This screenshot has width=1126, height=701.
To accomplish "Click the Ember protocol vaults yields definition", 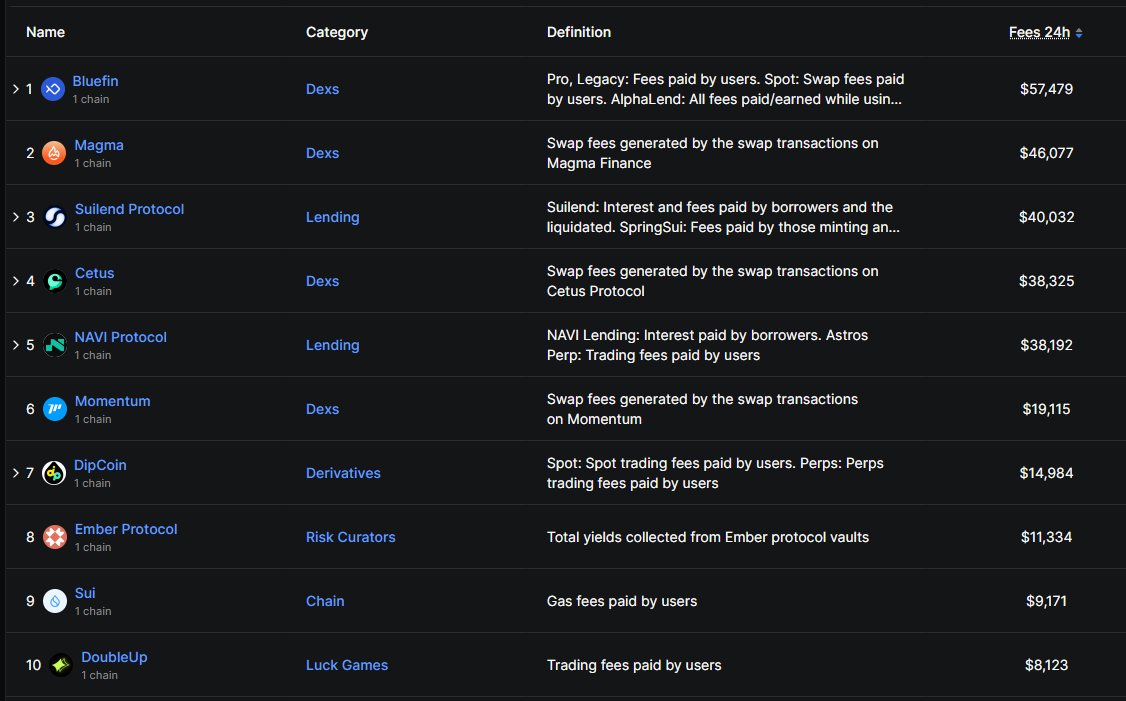I will [707, 537].
